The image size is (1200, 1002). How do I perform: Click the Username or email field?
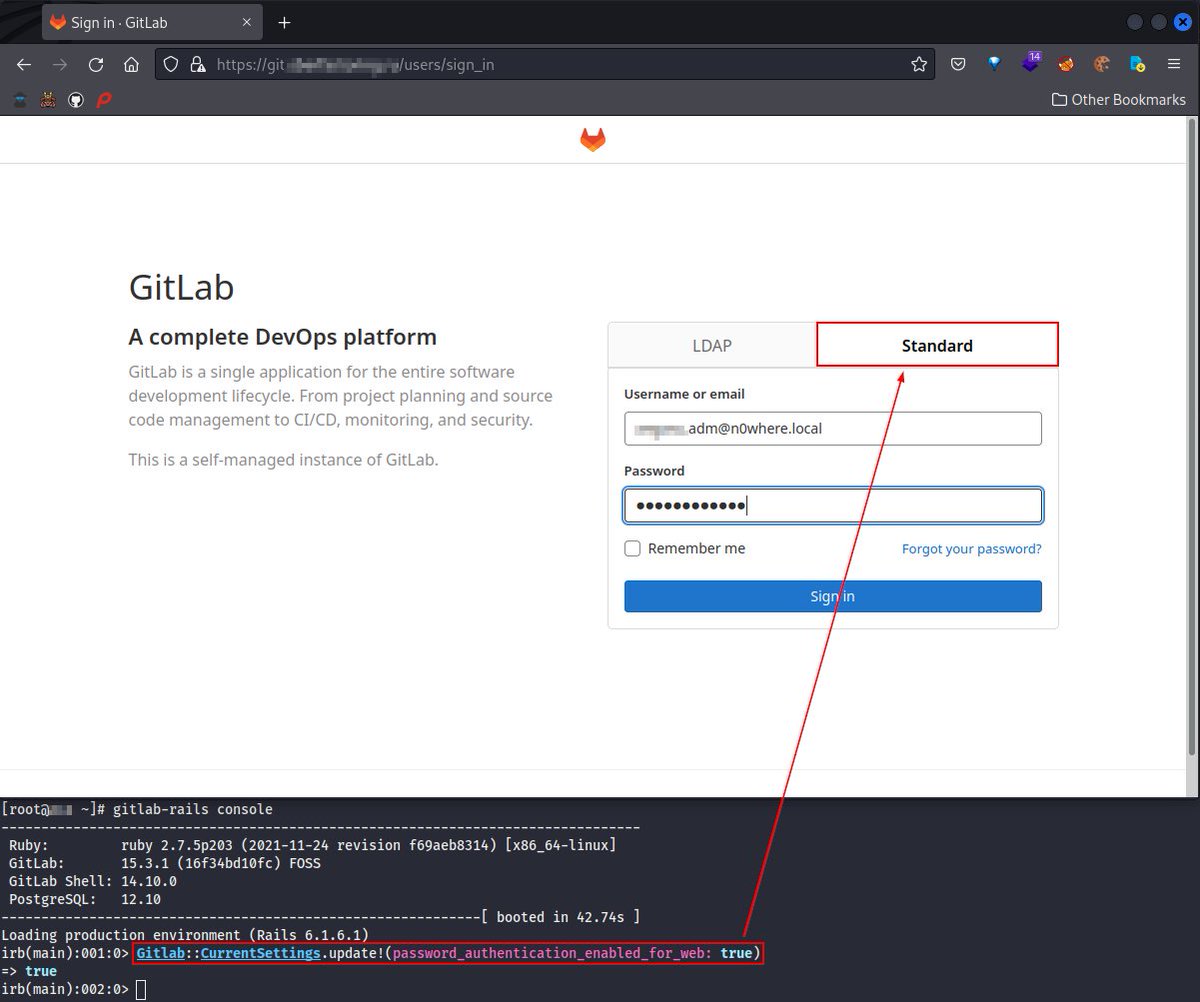coord(833,429)
